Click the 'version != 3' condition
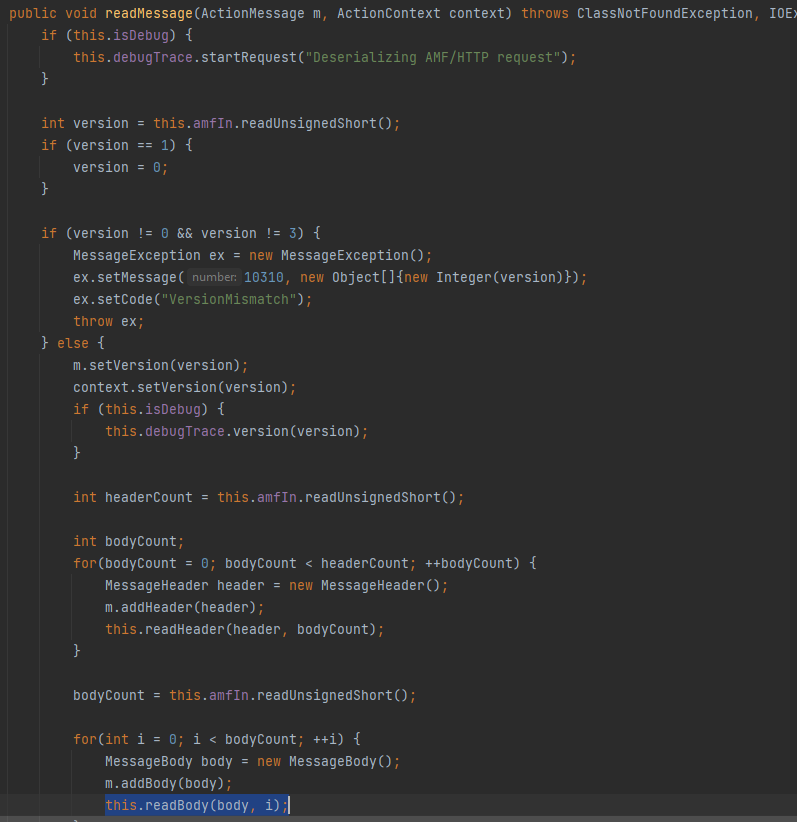 pos(249,233)
